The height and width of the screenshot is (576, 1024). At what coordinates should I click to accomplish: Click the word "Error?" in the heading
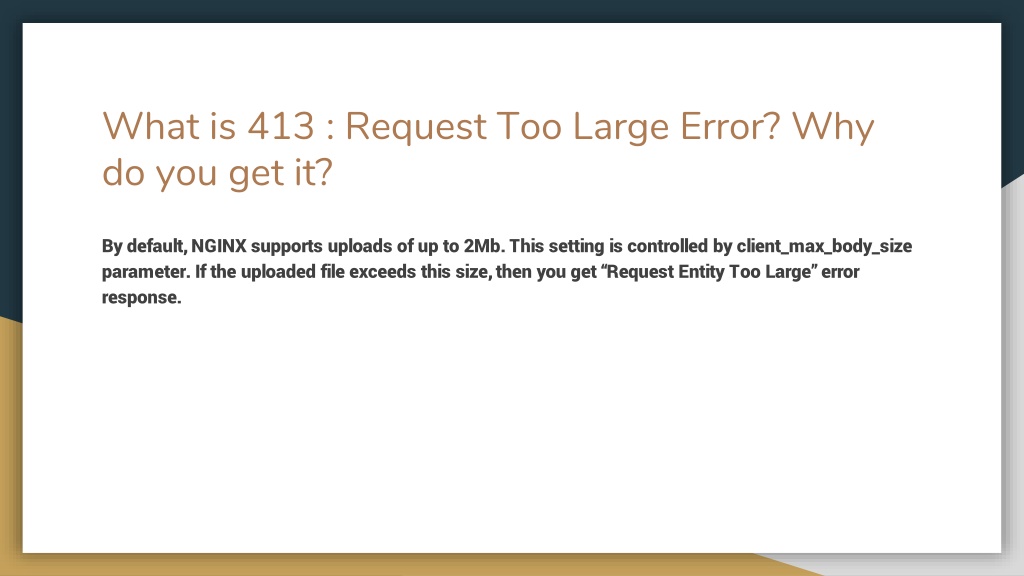[730, 126]
